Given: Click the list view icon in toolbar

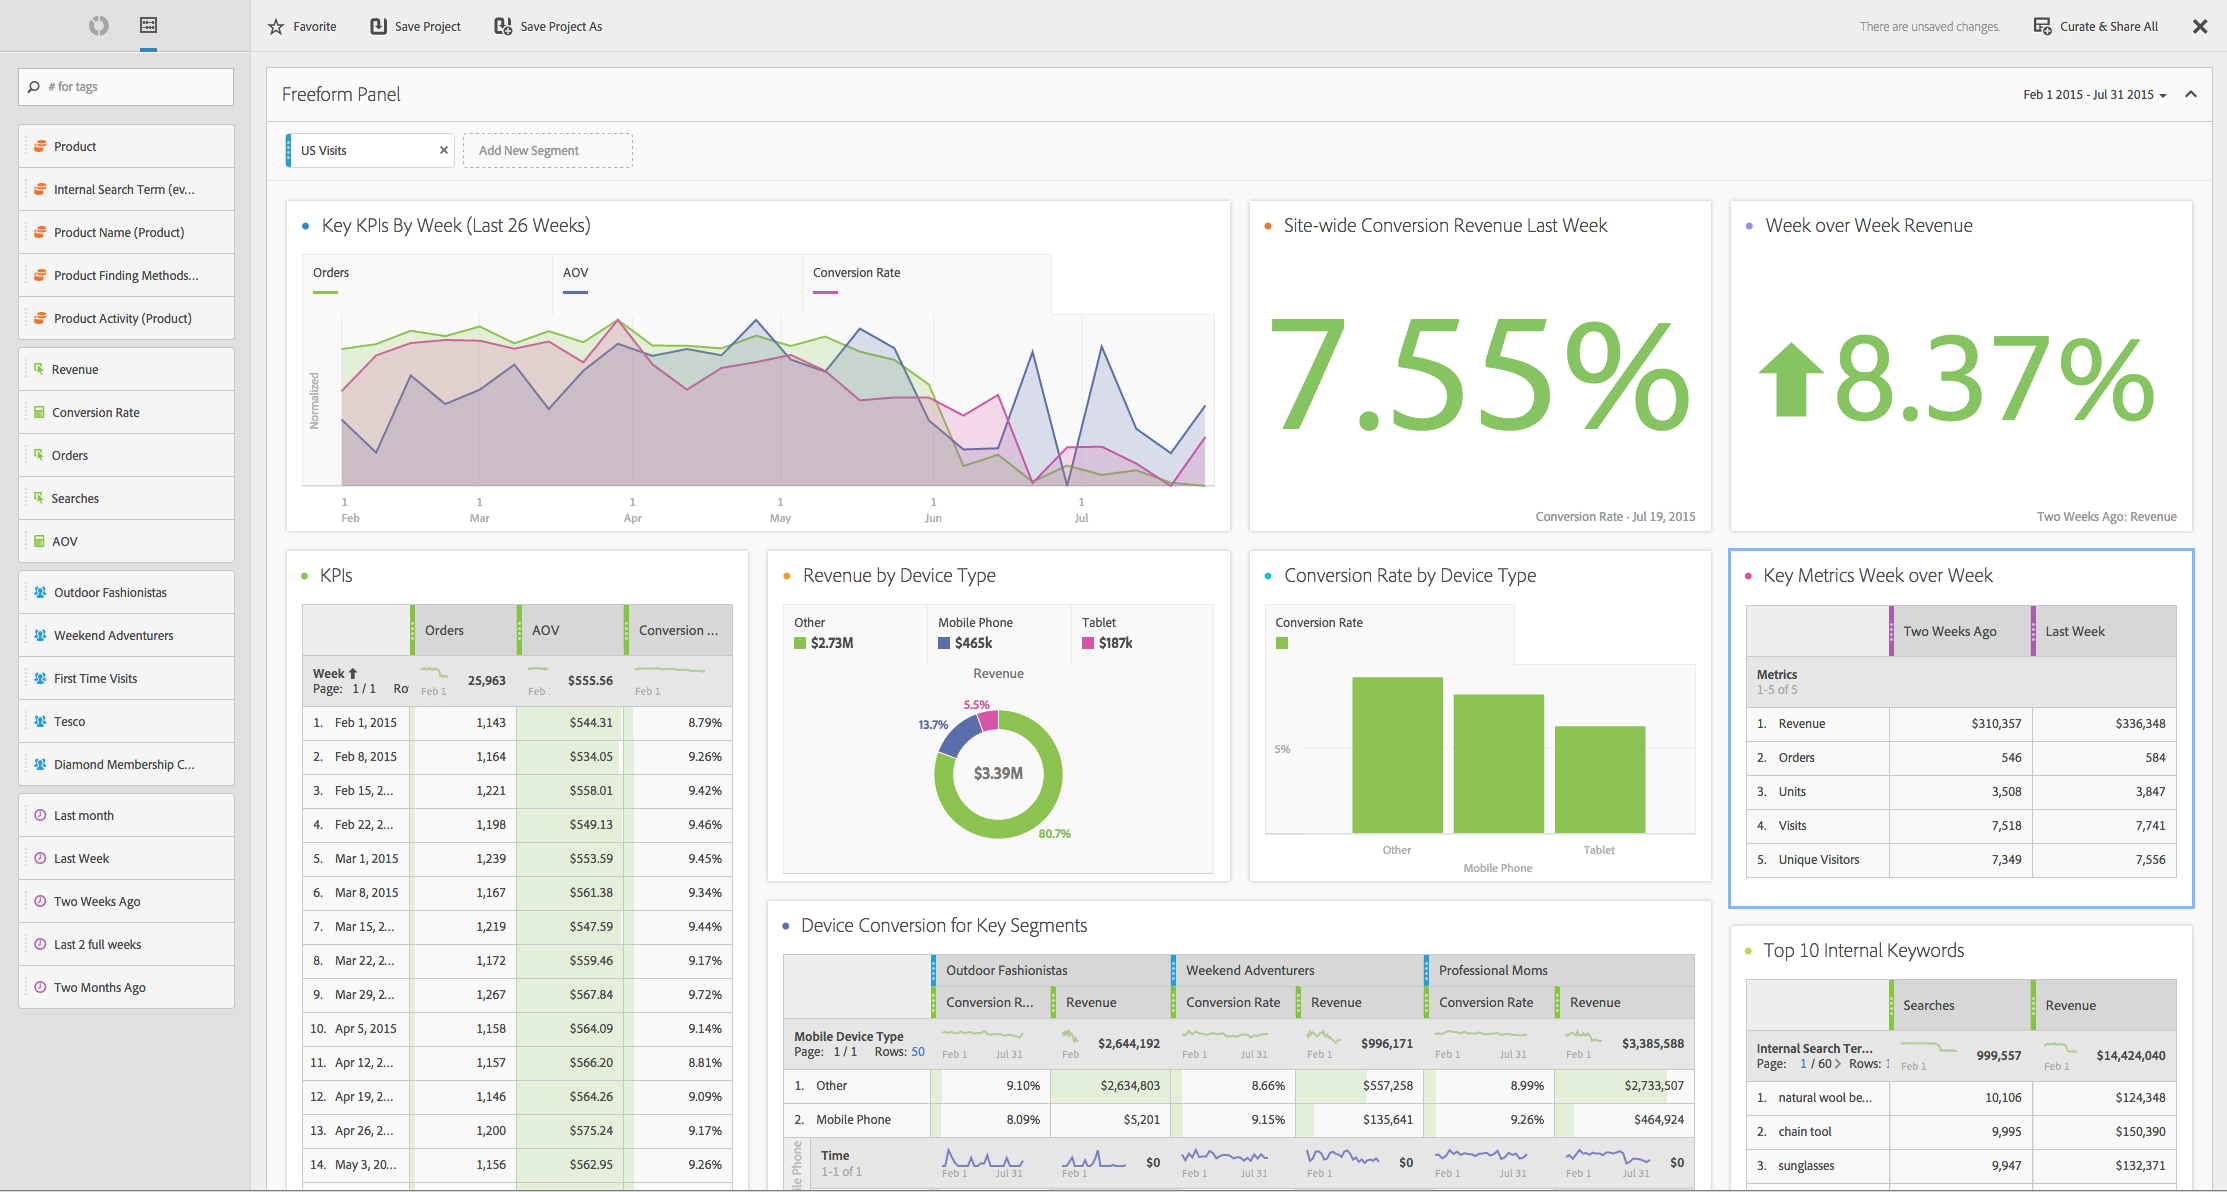Looking at the screenshot, I should [147, 25].
